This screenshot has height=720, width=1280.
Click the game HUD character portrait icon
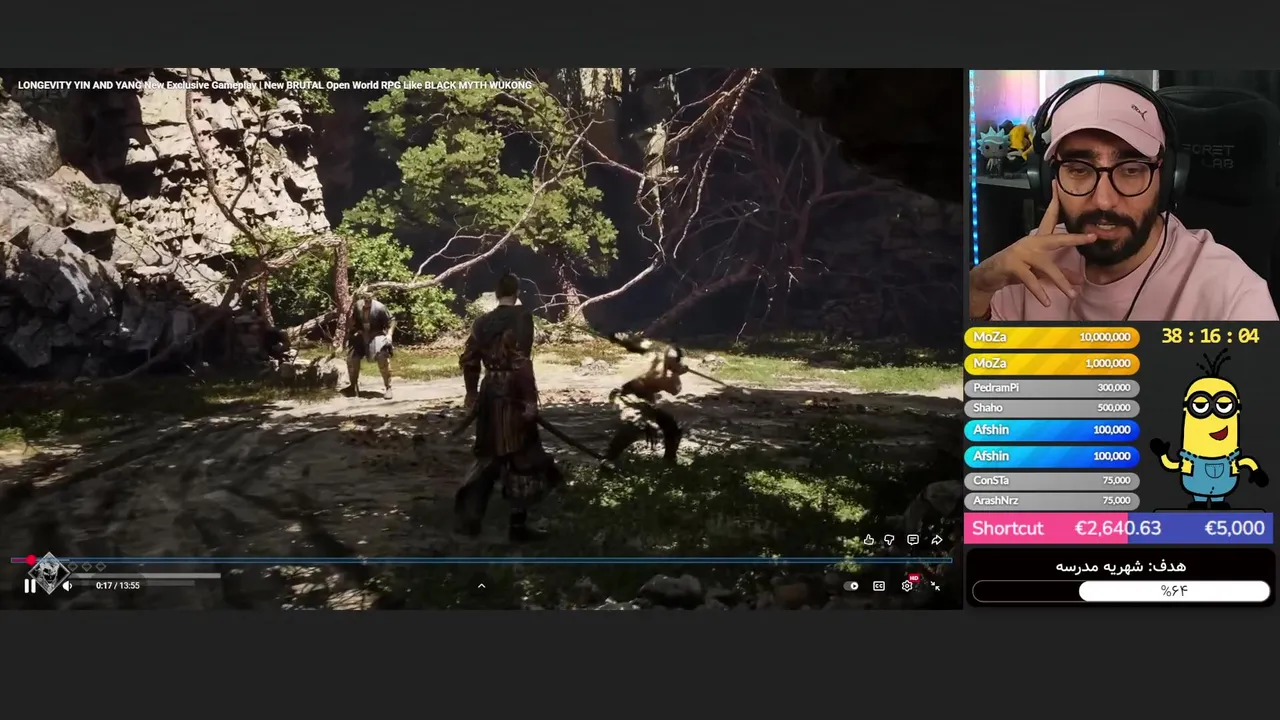[x=48, y=573]
